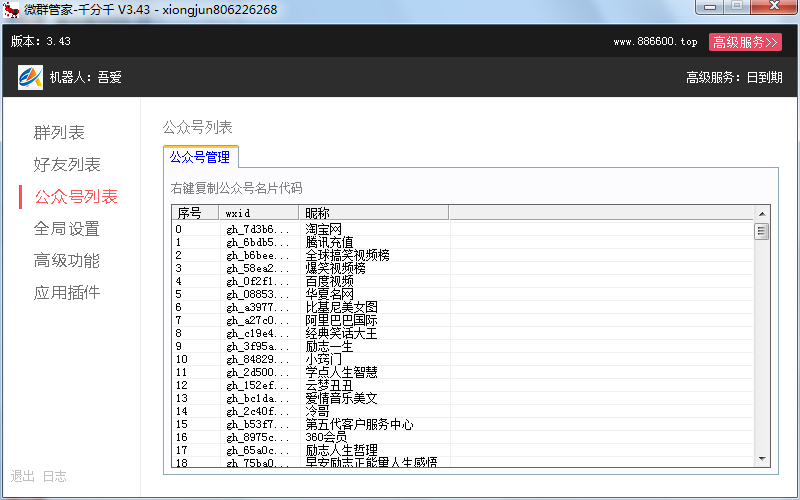This screenshot has height=500, width=800.
Task: Click 退出 at bottom left
Action: tap(22, 477)
